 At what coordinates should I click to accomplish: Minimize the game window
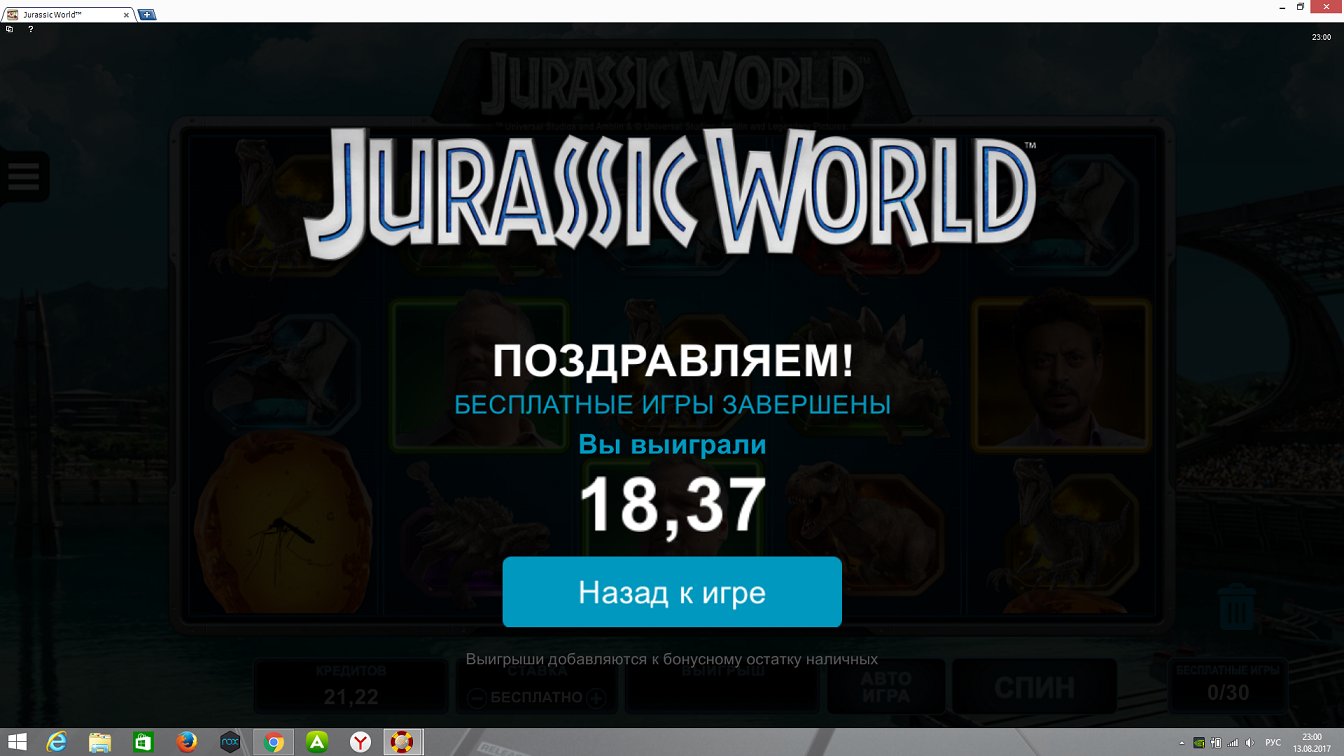(x=1281, y=8)
